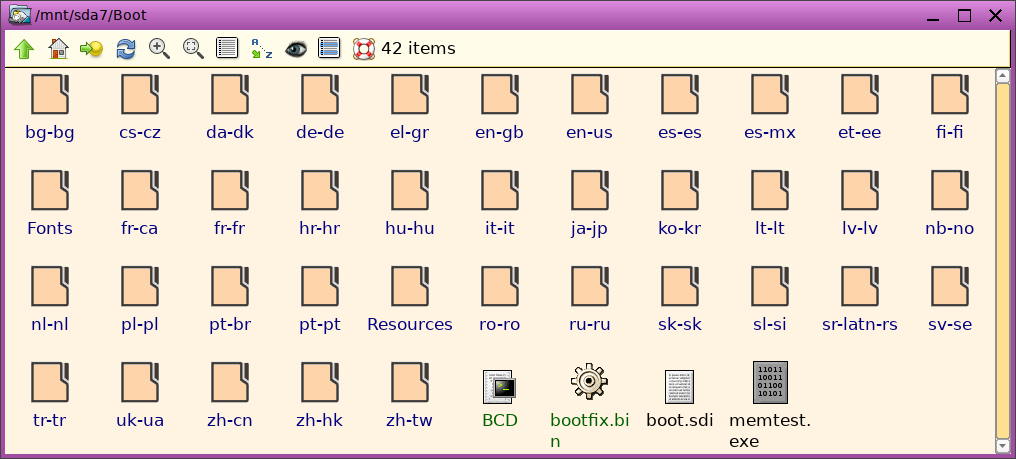Select the cs-cz folder
The height and width of the screenshot is (459, 1016).
[140, 108]
